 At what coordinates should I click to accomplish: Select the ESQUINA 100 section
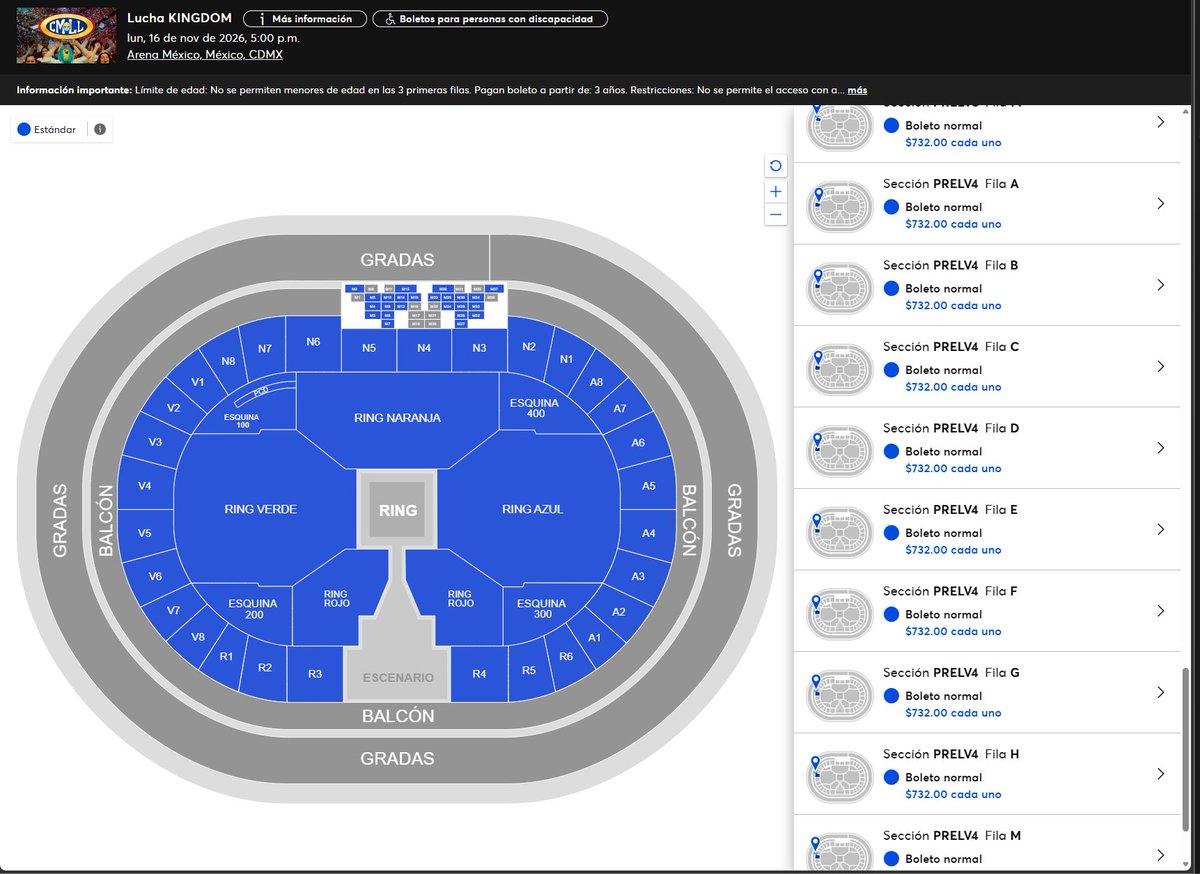(243, 420)
